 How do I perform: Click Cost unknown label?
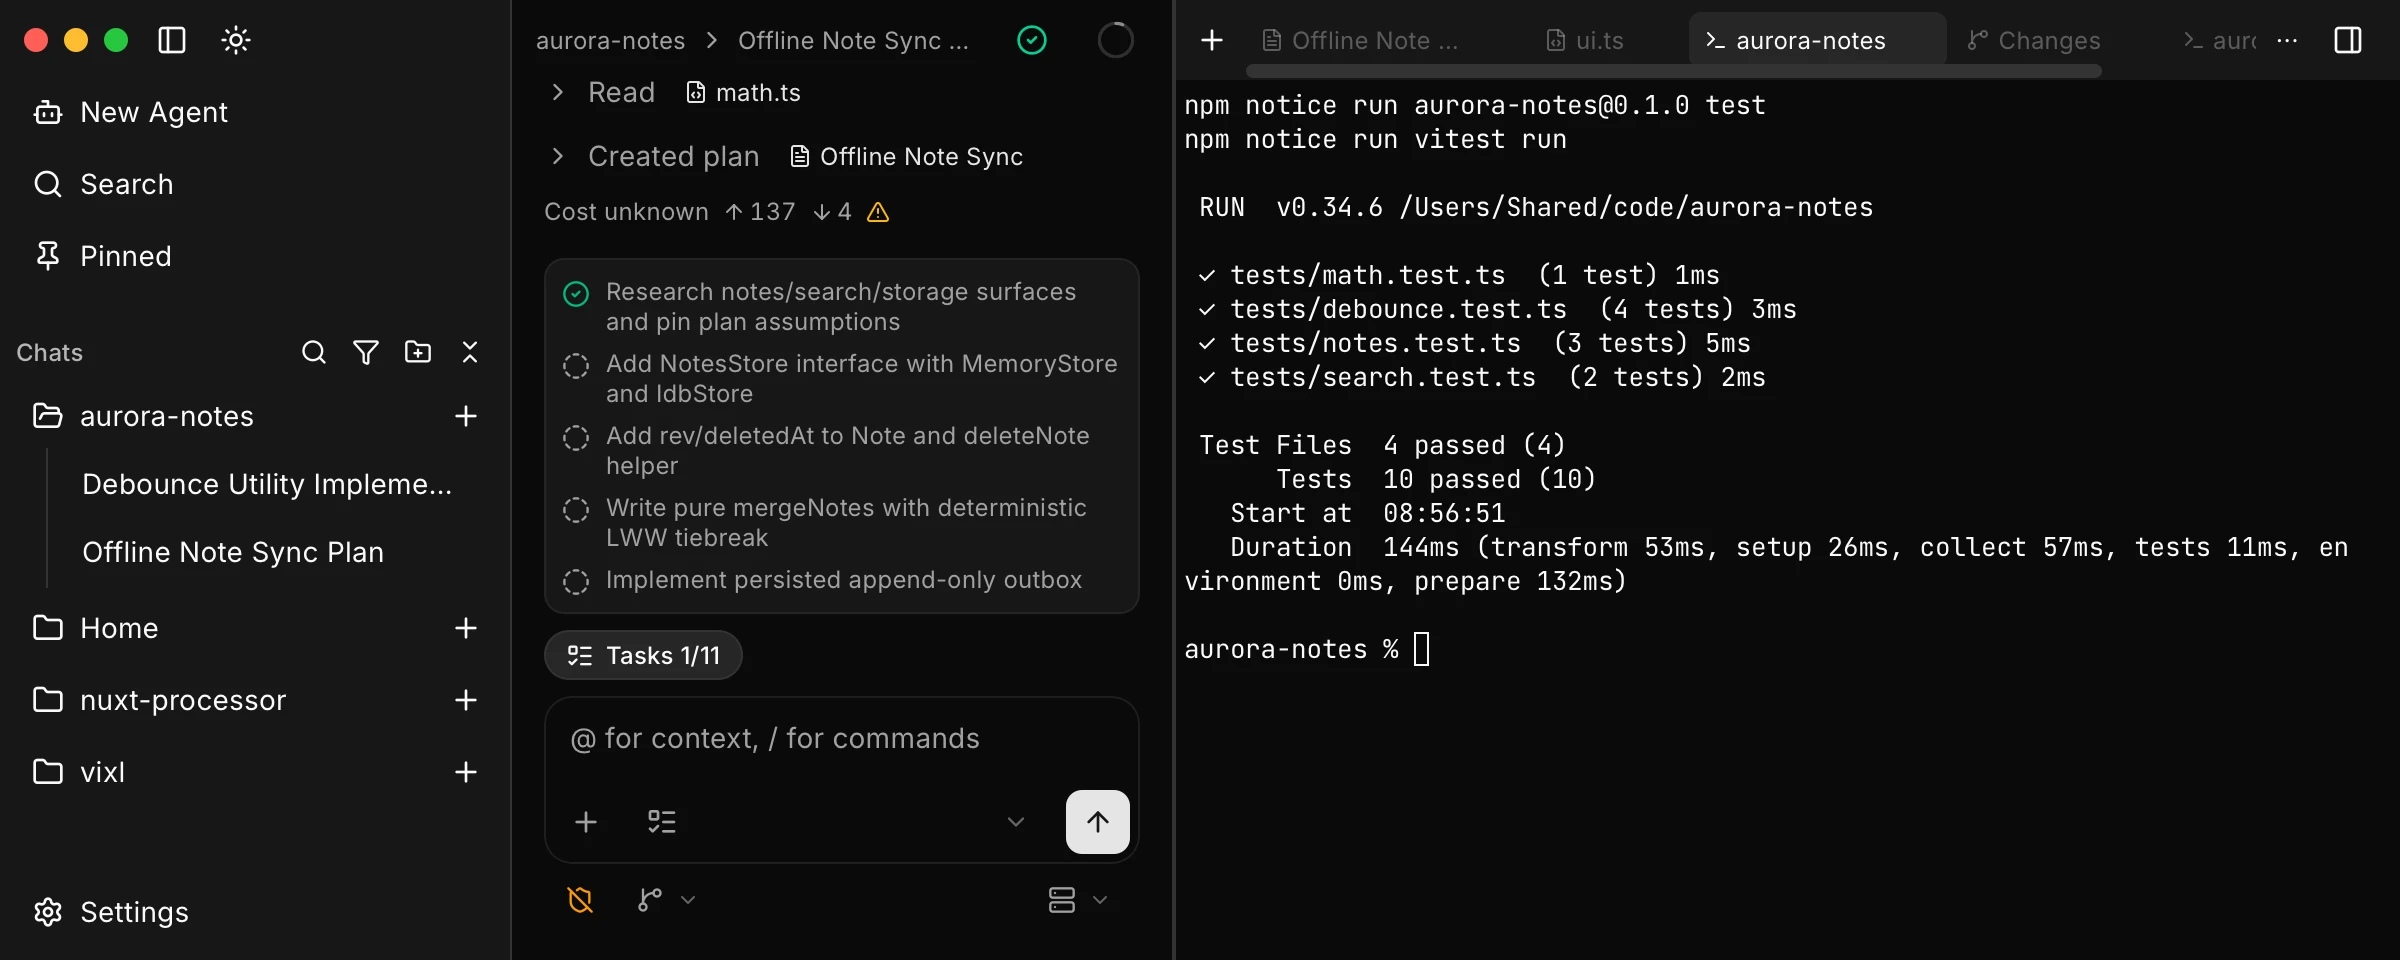pyautogui.click(x=626, y=212)
